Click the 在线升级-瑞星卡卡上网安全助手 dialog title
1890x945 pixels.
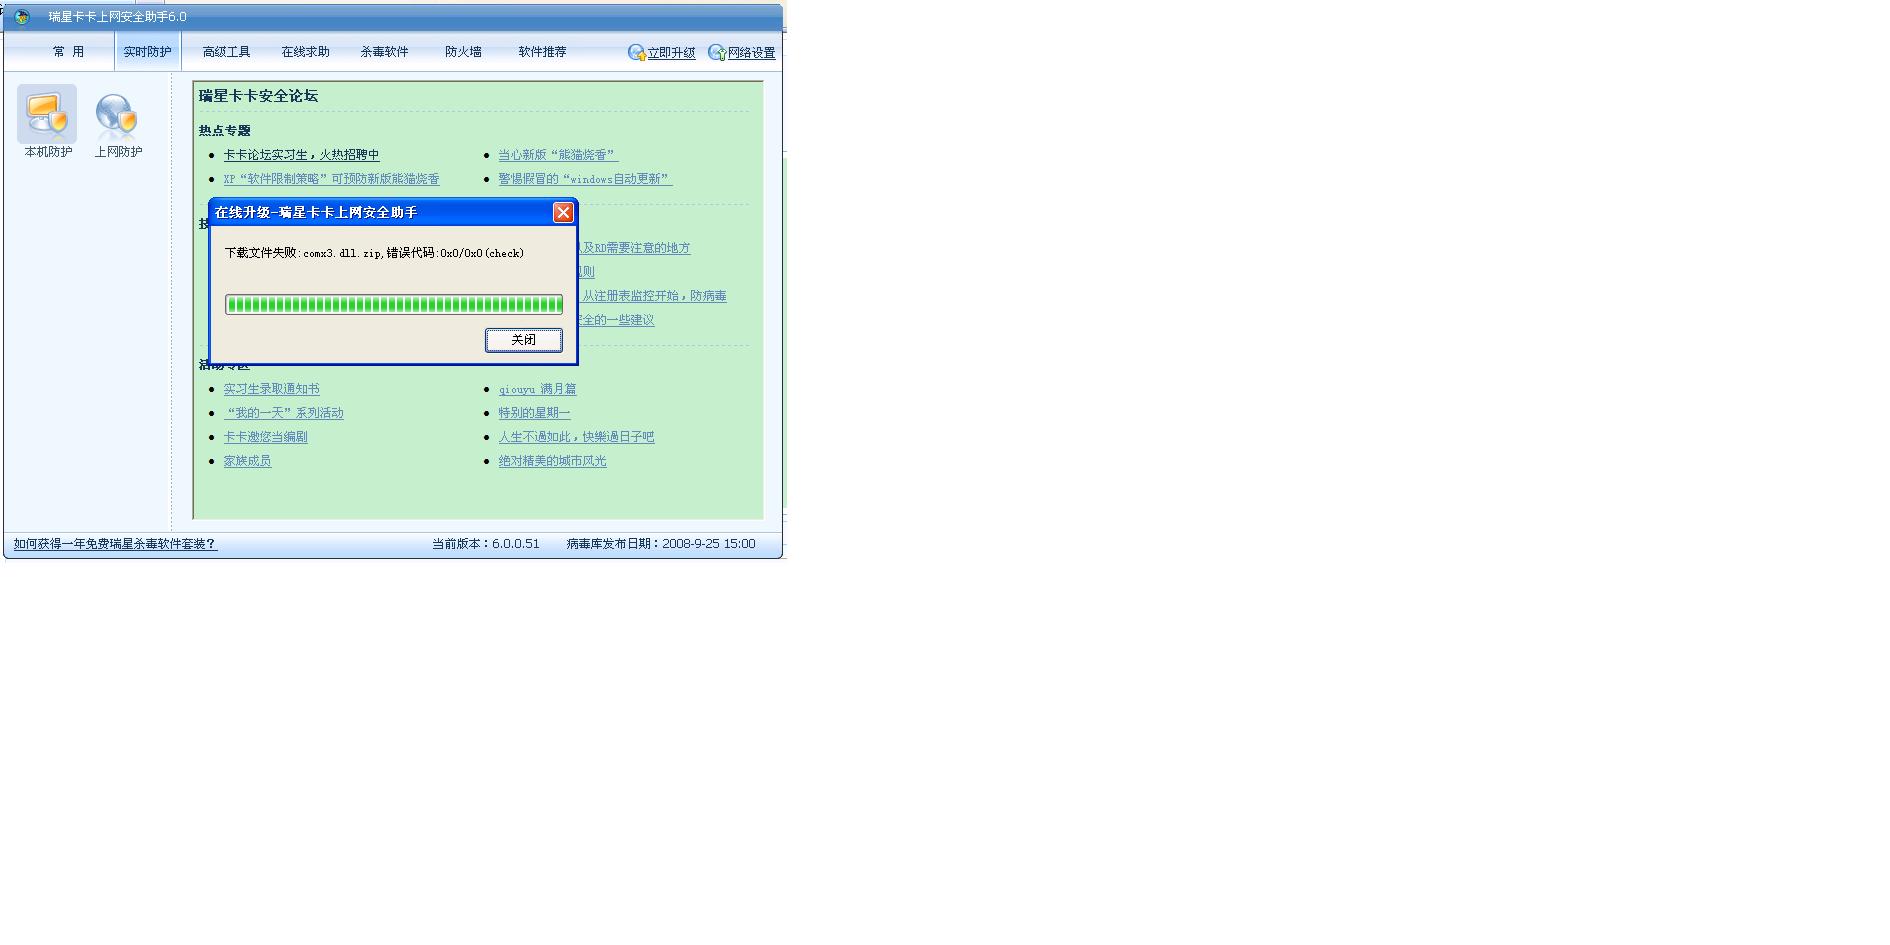point(316,212)
